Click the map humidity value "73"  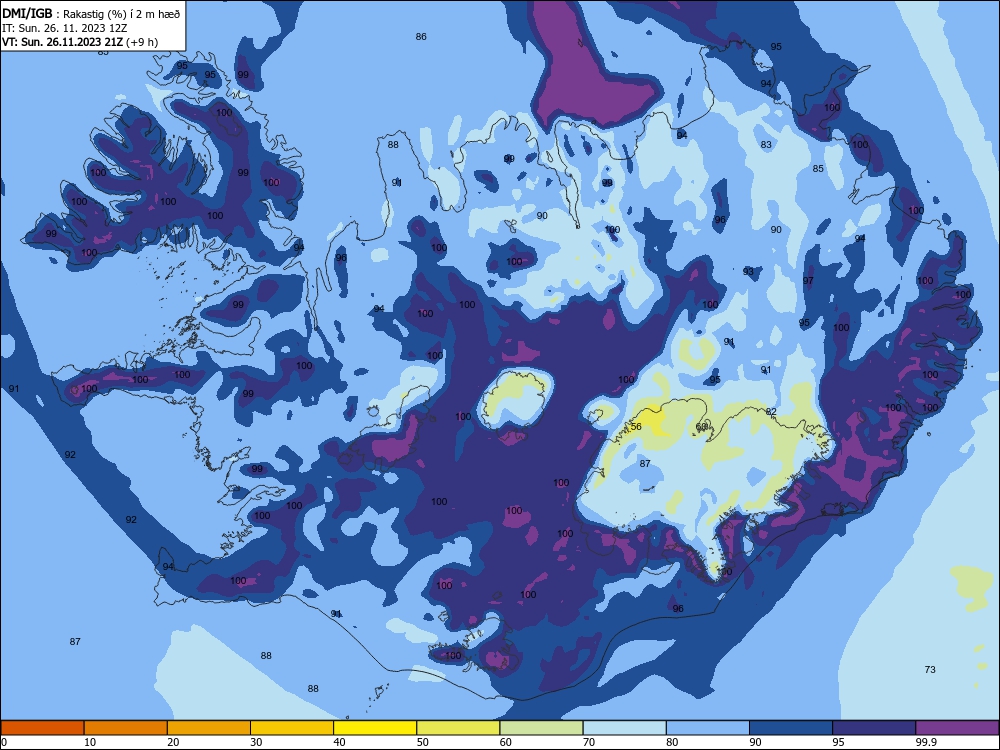pyautogui.click(x=930, y=669)
